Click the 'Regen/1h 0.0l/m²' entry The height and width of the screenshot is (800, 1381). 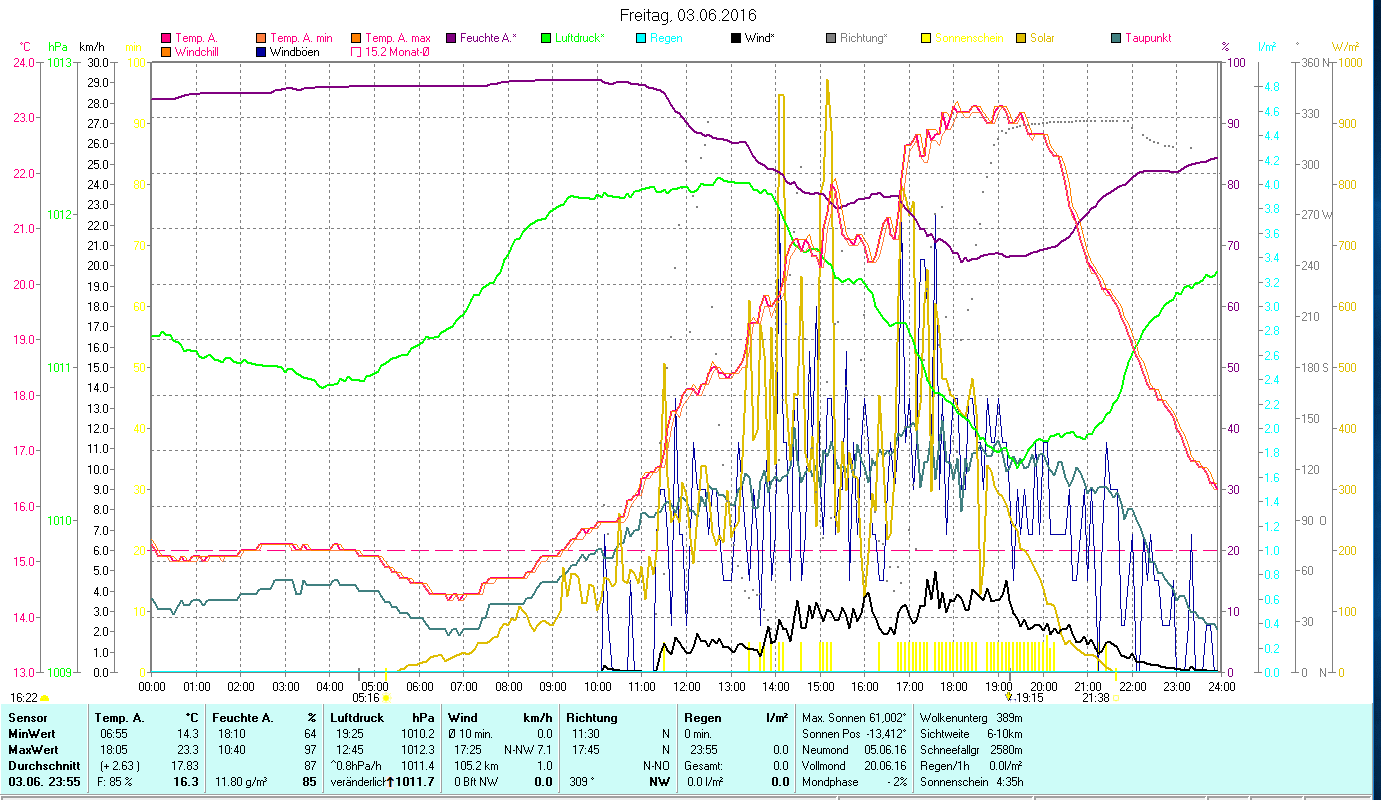coord(970,765)
